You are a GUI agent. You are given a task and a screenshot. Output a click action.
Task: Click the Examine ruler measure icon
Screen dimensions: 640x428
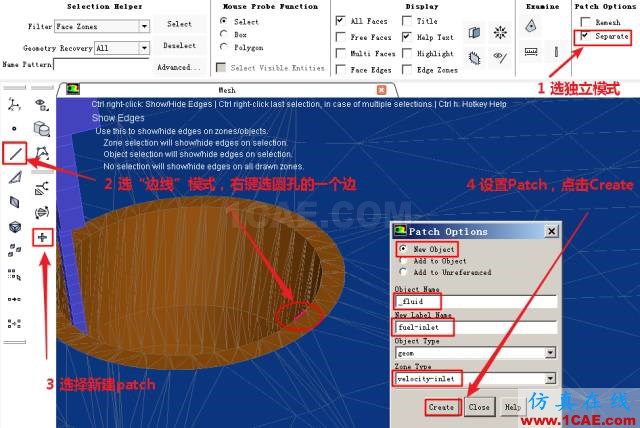(x=531, y=52)
